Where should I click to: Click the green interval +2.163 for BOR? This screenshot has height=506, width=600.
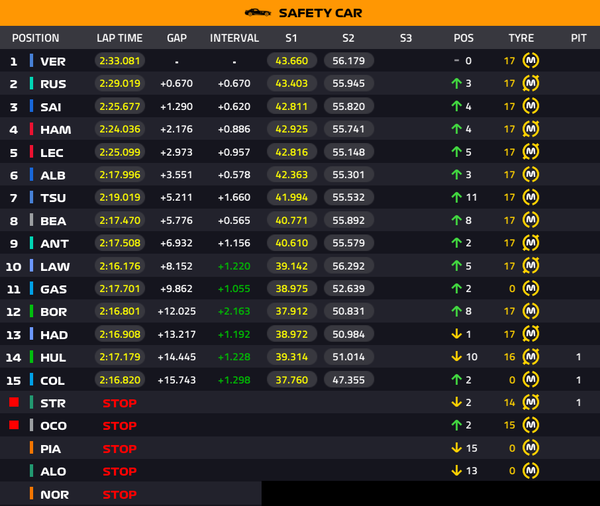[x=234, y=311]
